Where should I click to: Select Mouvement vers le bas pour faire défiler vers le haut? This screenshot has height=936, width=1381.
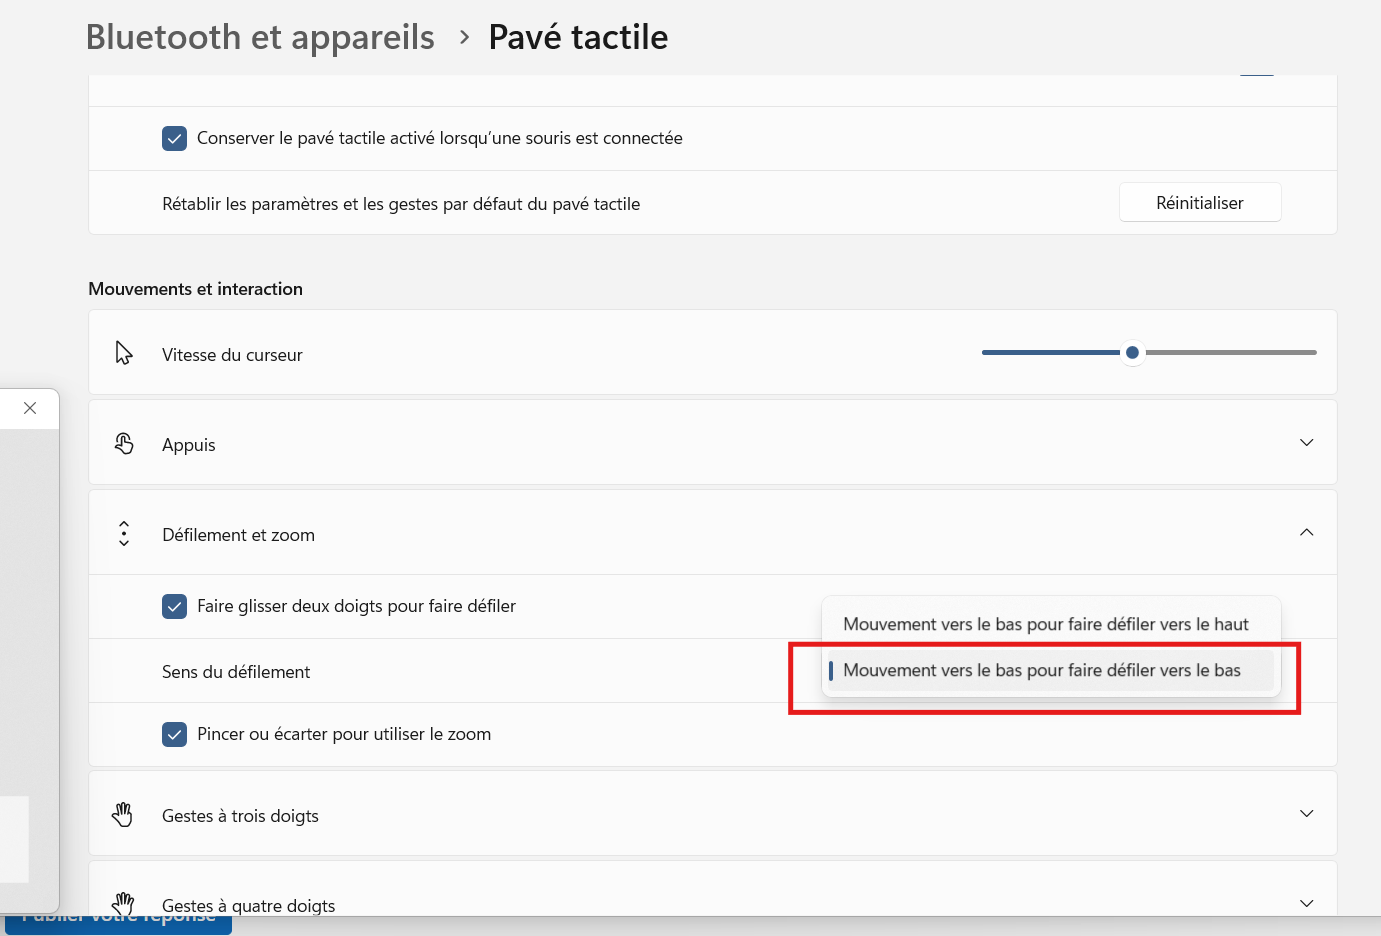(x=1046, y=623)
